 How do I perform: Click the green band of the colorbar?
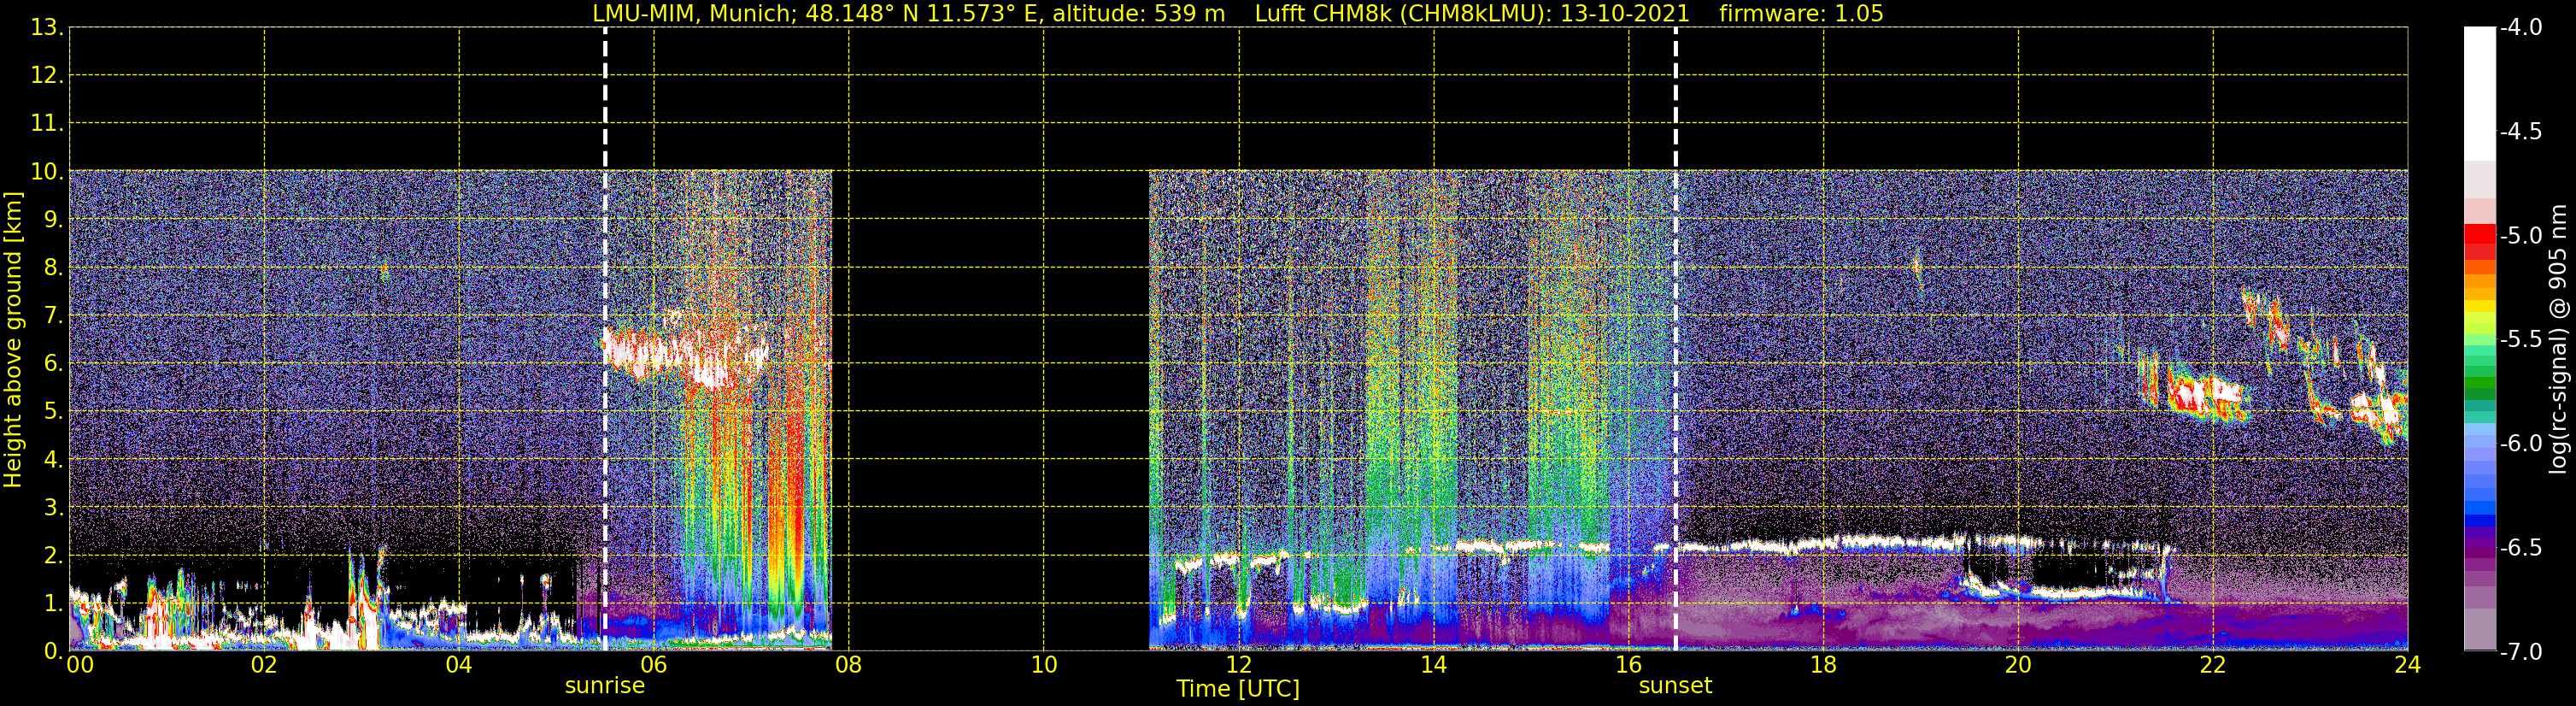tap(2479, 380)
